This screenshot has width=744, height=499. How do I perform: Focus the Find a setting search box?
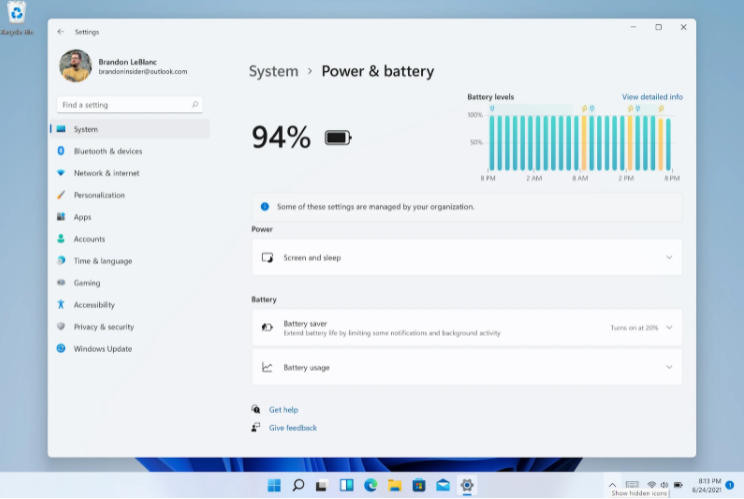[130, 105]
